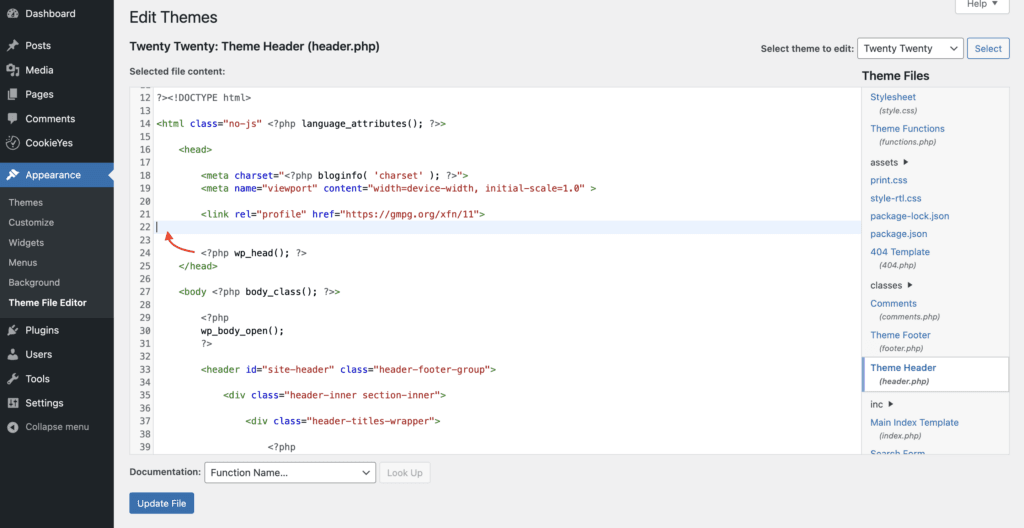Screen dimensions: 1024x528
Task: Open the Plugins menu
Action: pyautogui.click(x=42, y=330)
